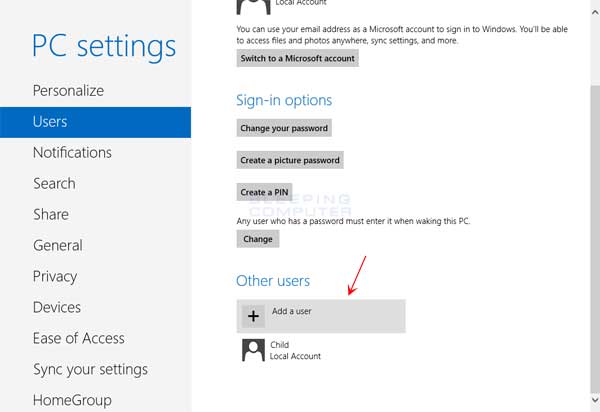This screenshot has height=412, width=600.
Task: Click Create a picture password button
Action: (290, 160)
